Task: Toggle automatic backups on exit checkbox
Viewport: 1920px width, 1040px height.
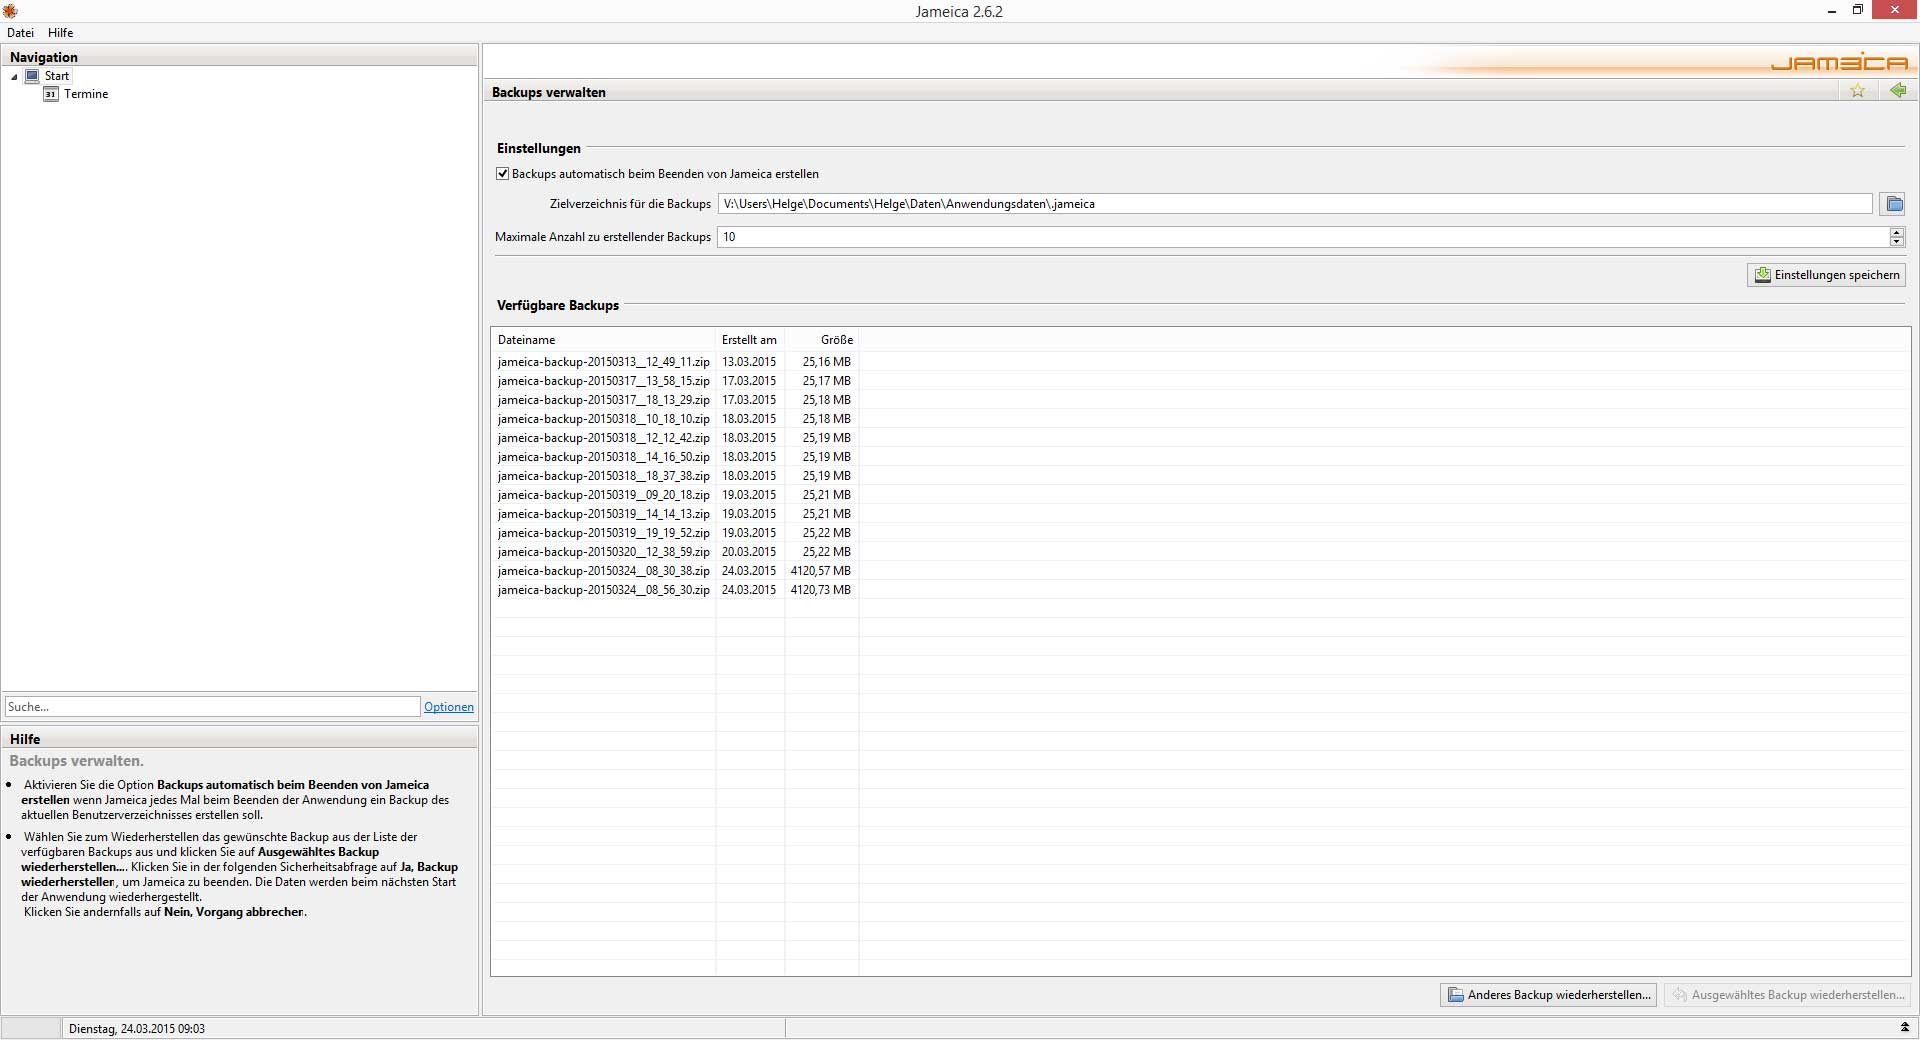Action: pos(503,174)
